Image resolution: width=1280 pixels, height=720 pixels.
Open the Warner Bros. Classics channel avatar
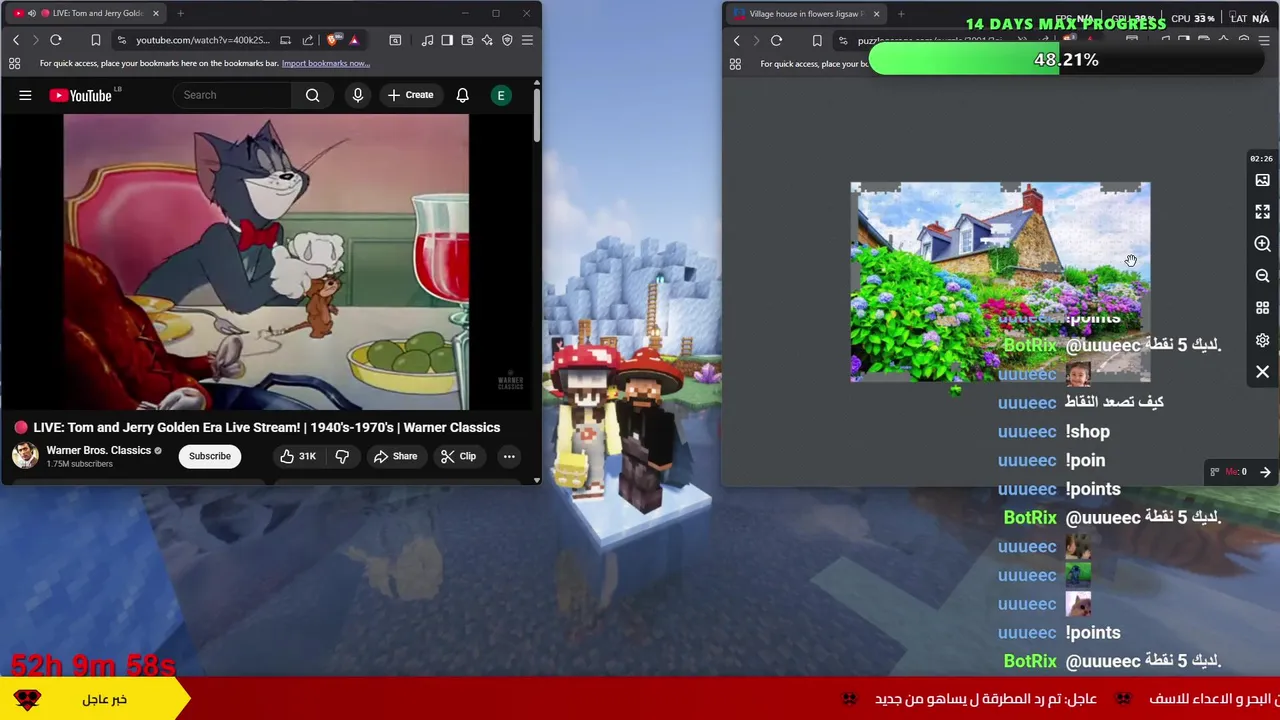[25, 455]
